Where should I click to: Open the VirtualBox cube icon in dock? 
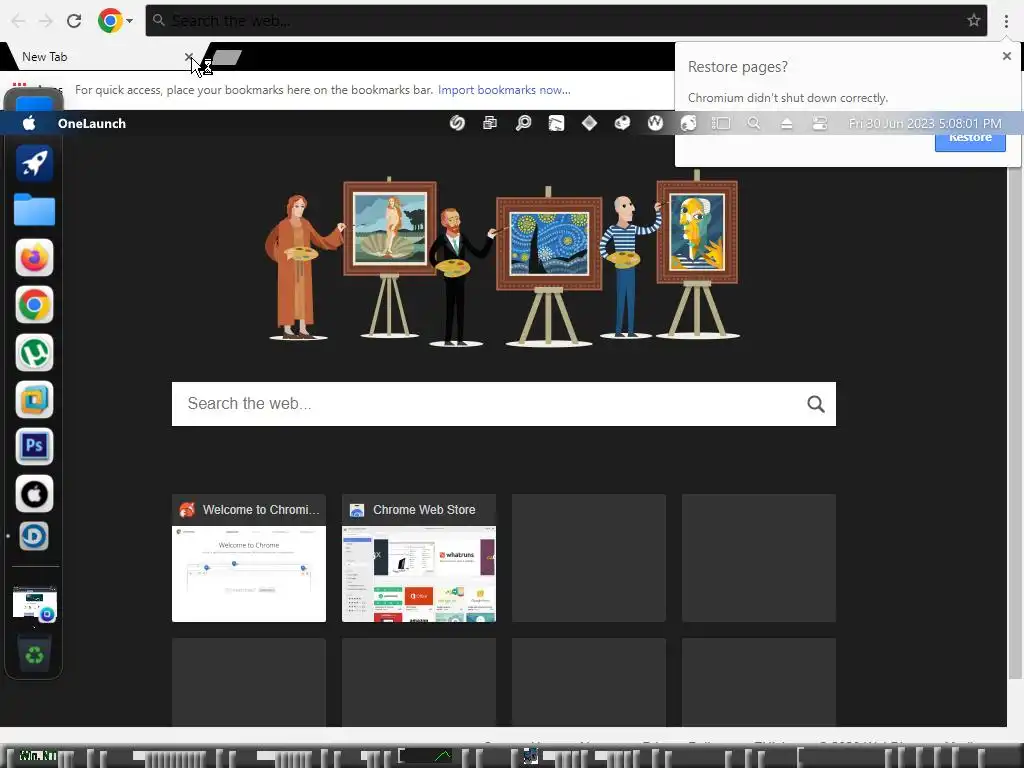(34, 400)
